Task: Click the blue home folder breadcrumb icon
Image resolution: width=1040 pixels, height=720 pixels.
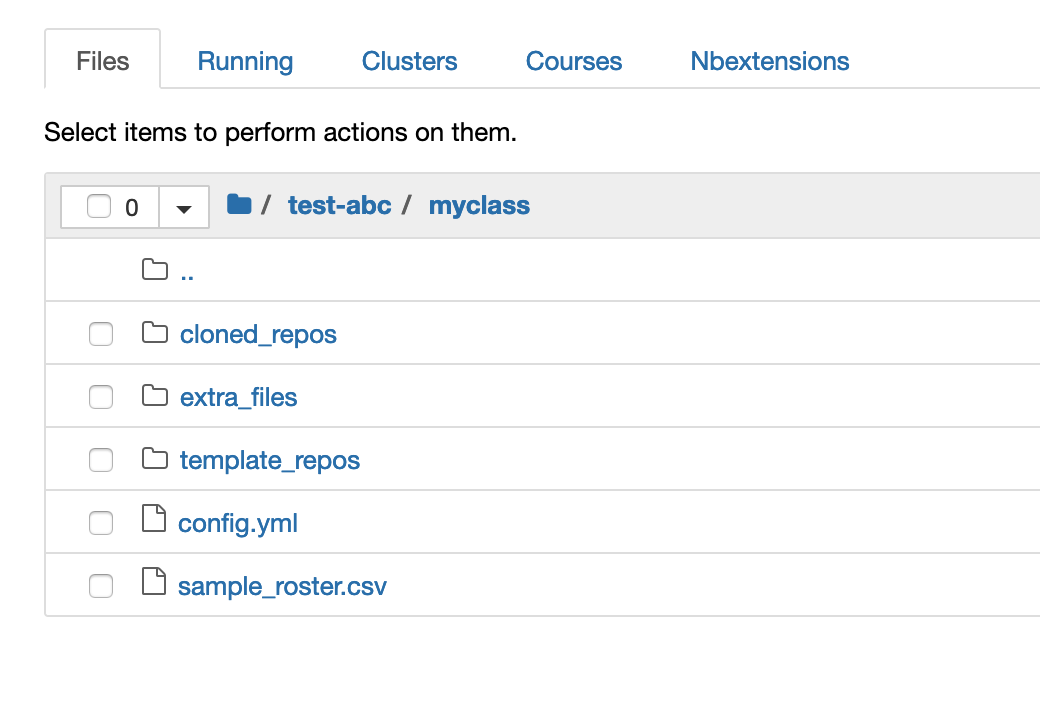Action: 239,204
